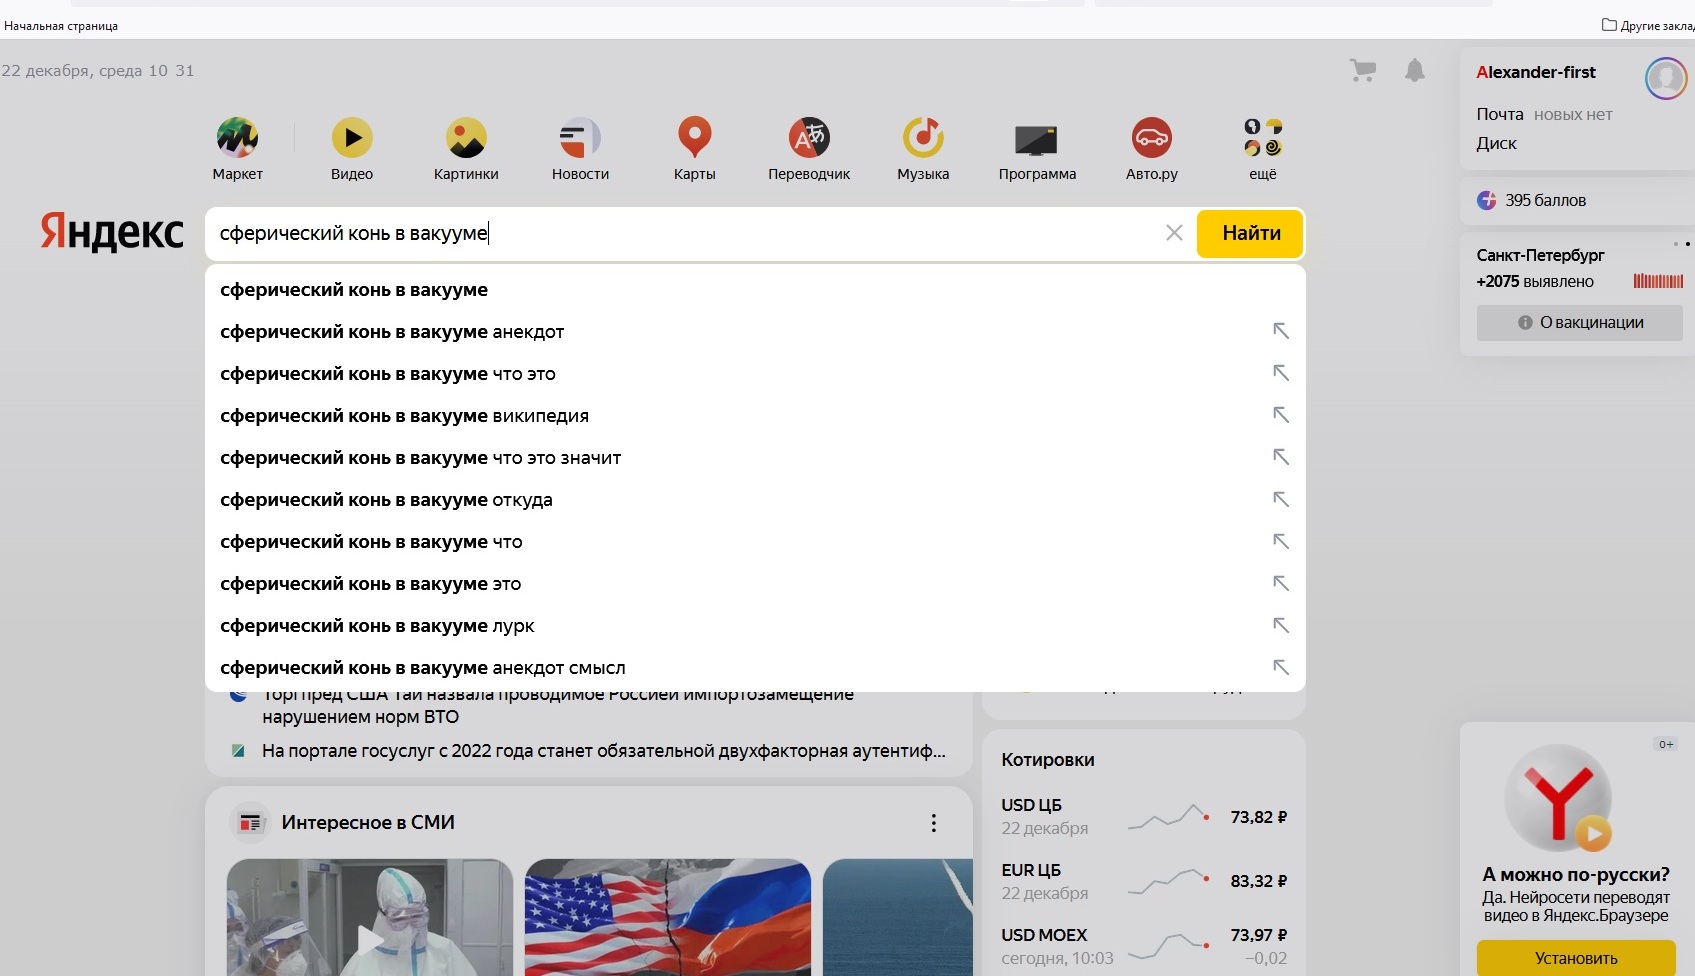Open the Авто.ру service icon
The image size is (1695, 976).
[x=1152, y=138]
